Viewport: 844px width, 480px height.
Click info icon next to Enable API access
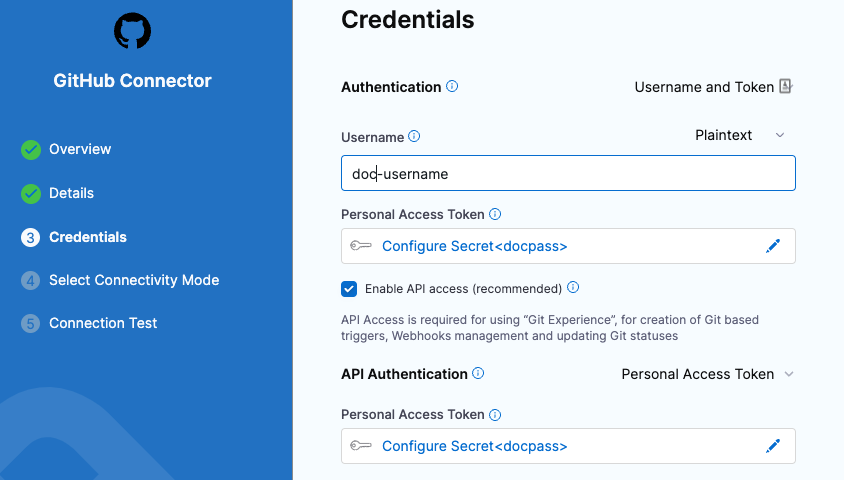click(x=573, y=288)
